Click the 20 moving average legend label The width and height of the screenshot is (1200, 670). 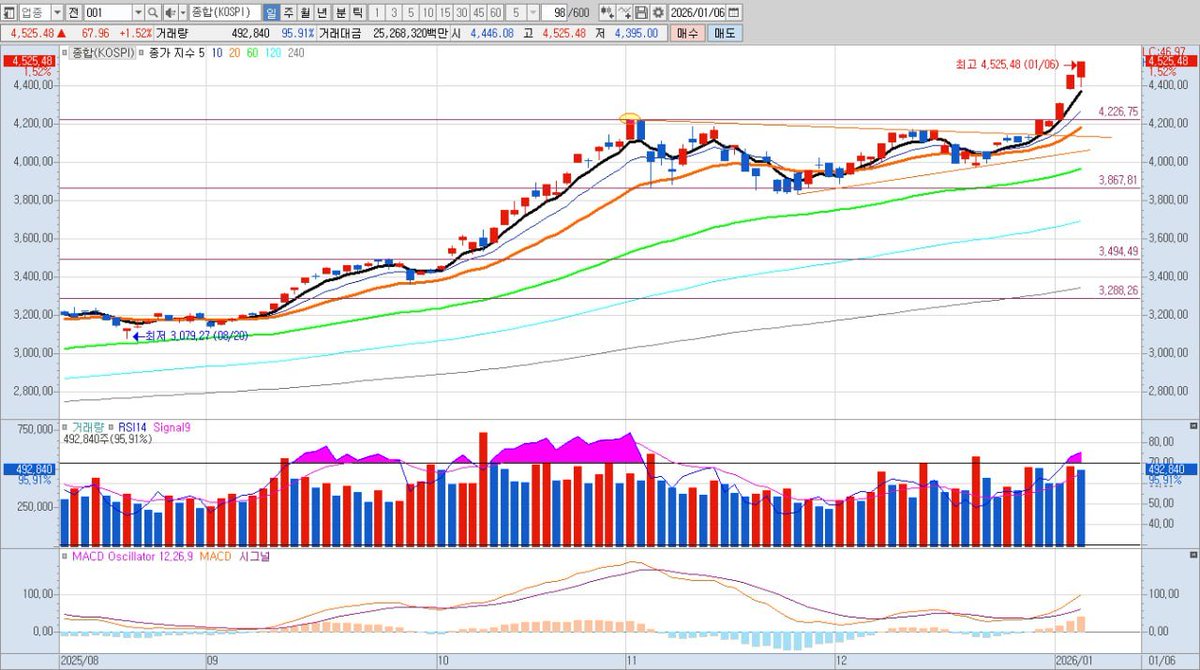234,52
